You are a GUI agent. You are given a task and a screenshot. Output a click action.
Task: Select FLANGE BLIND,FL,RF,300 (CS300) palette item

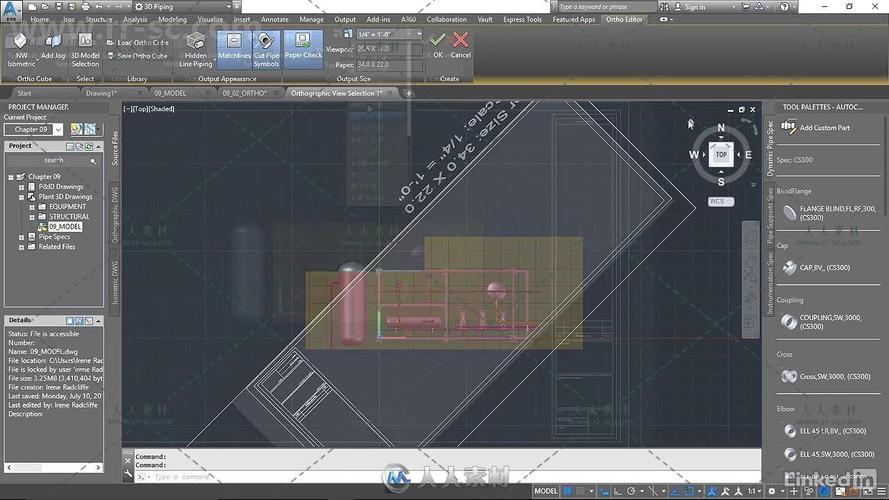(829, 213)
